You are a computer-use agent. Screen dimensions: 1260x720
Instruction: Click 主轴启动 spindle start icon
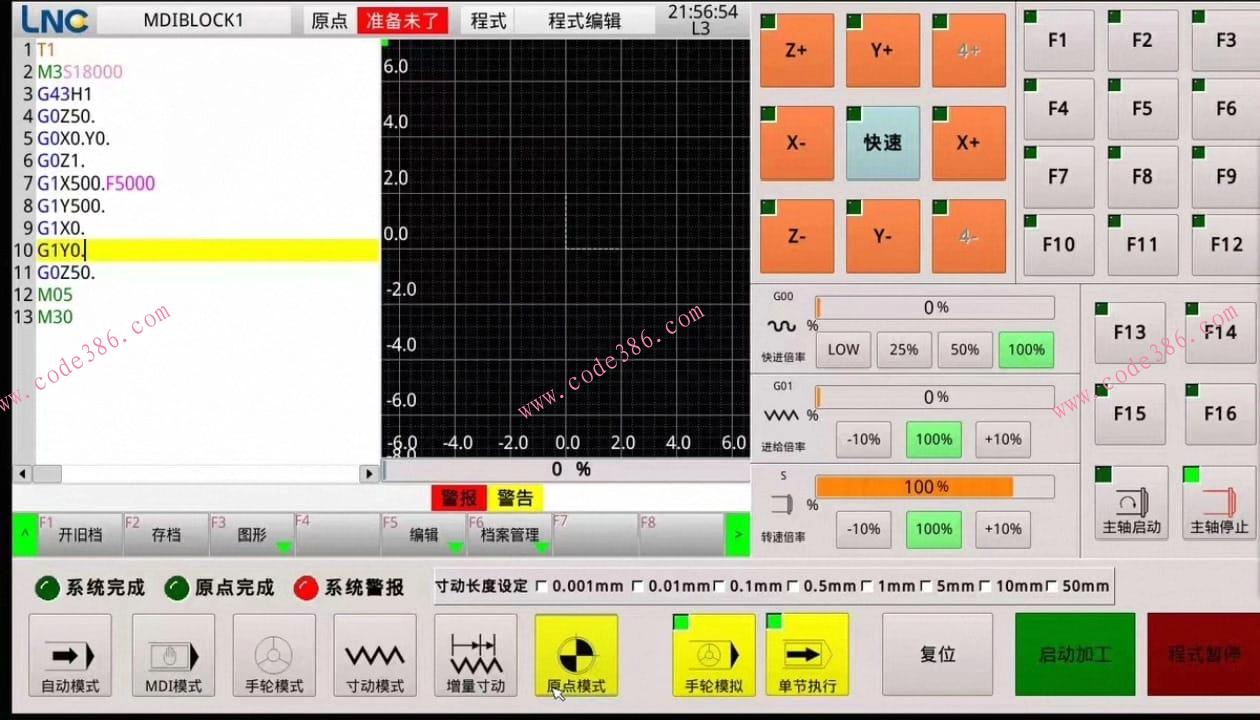(1130, 503)
